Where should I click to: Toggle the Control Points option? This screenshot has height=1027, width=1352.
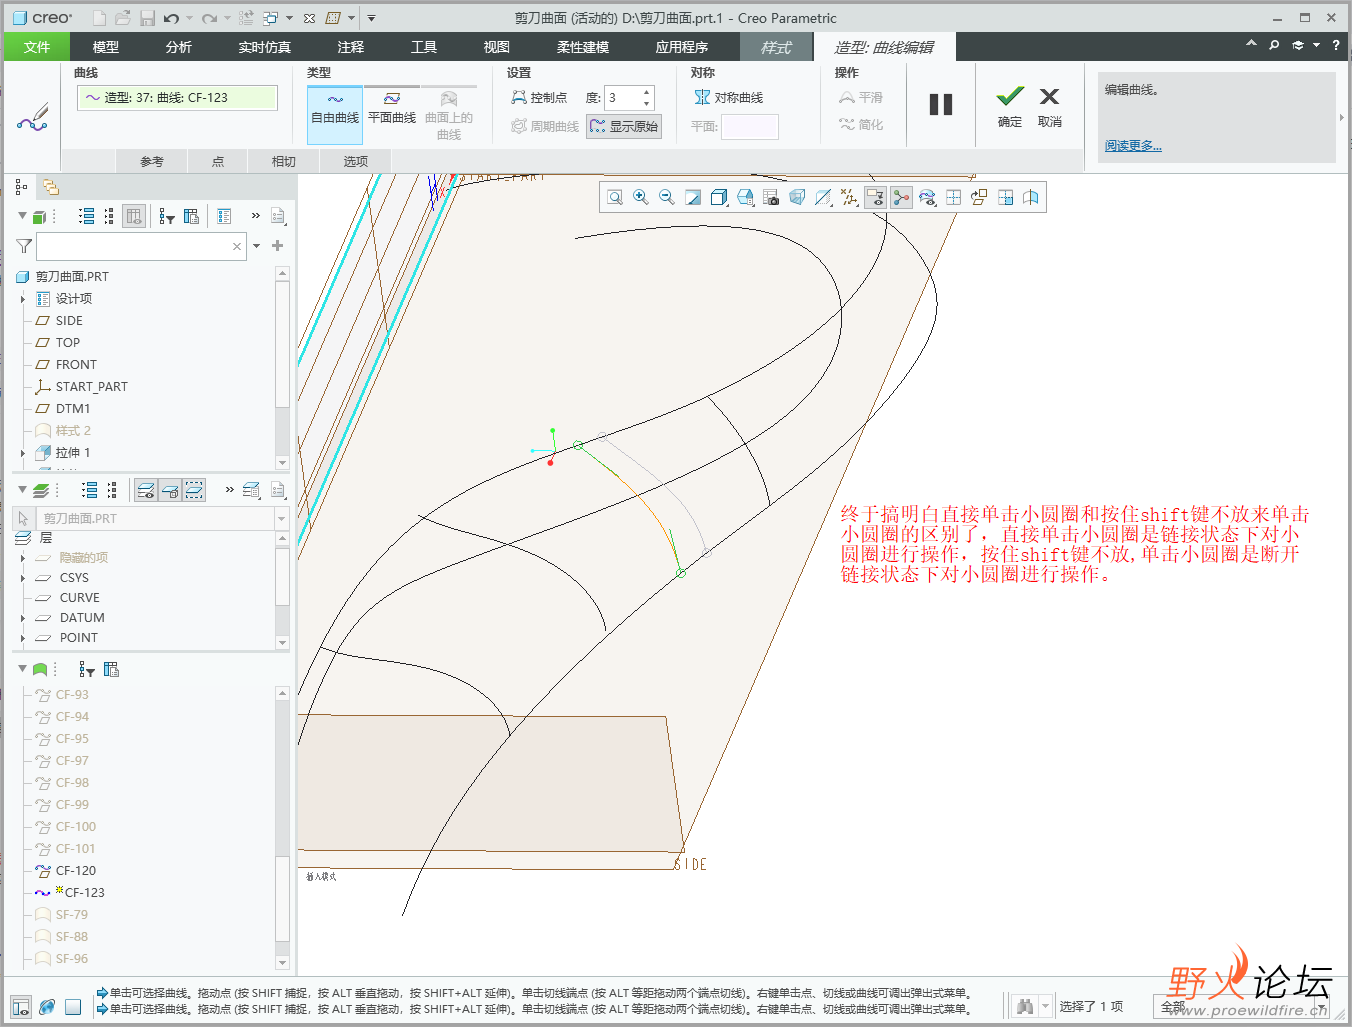539,98
